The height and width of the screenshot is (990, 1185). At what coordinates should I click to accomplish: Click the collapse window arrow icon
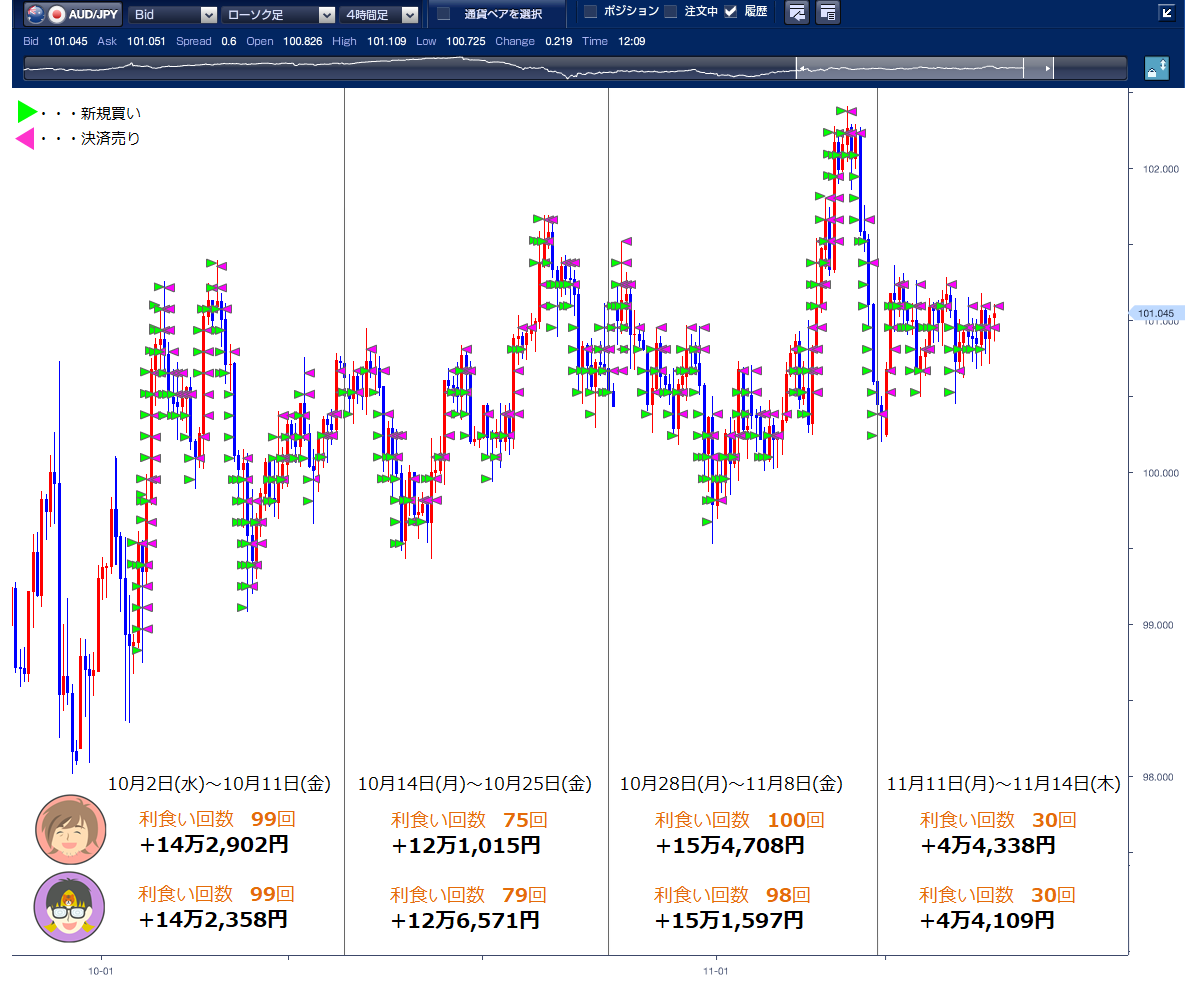pyautogui.click(x=1166, y=12)
